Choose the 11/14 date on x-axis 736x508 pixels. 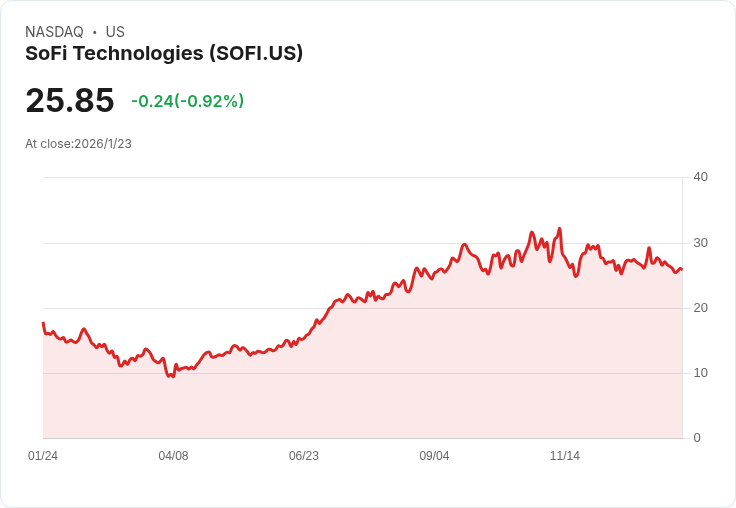(x=565, y=456)
